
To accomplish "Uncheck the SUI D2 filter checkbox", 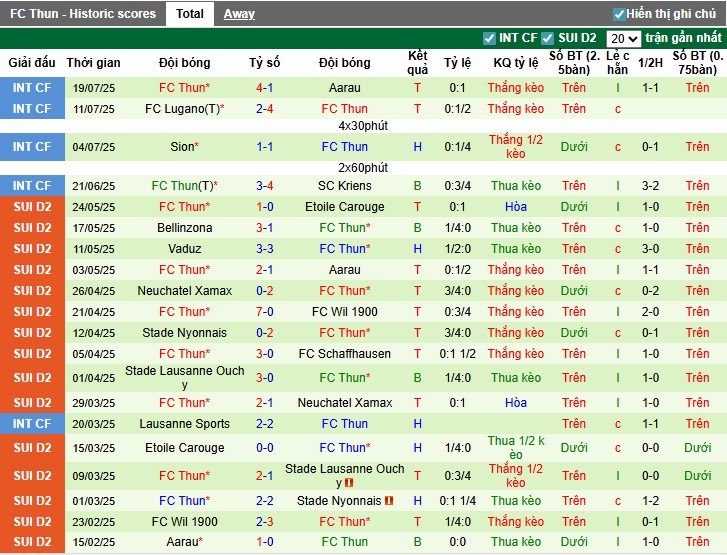I will coord(548,38).
